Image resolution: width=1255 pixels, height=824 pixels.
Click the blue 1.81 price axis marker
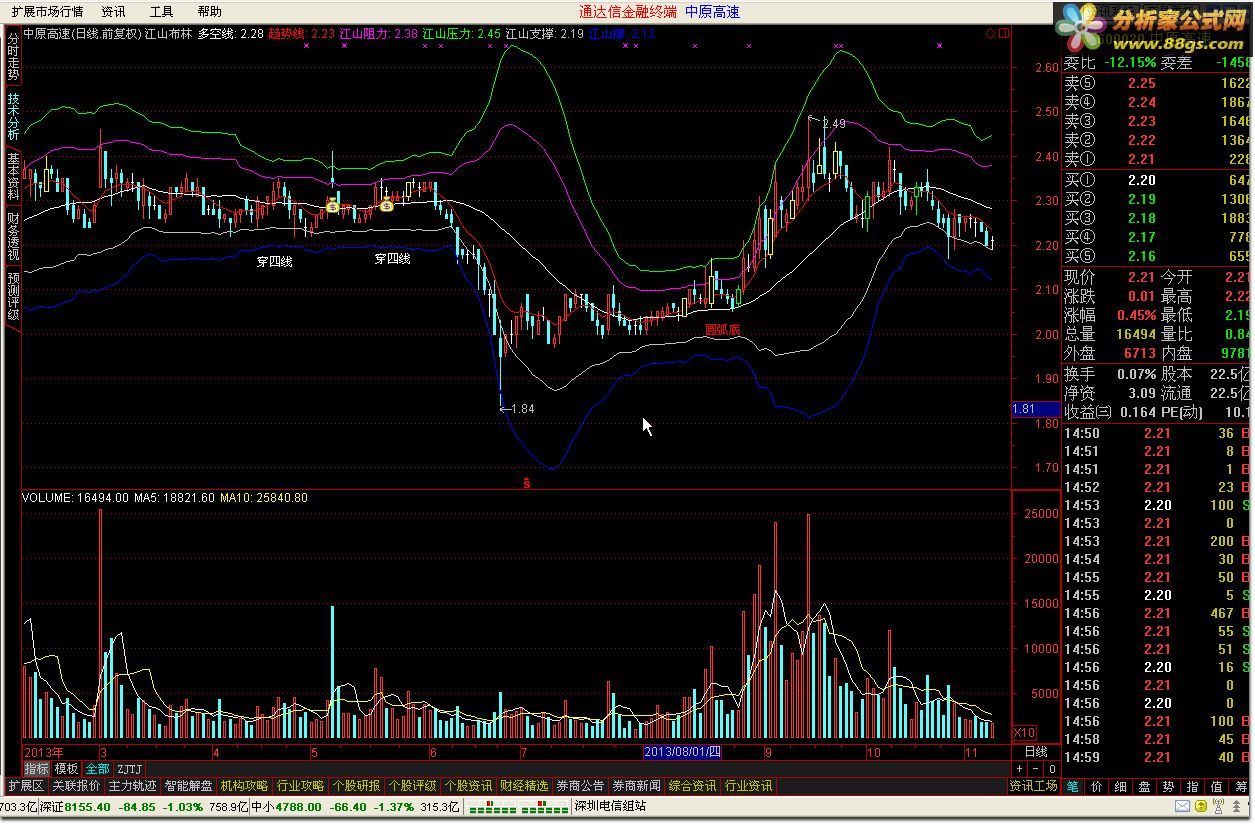(1035, 409)
